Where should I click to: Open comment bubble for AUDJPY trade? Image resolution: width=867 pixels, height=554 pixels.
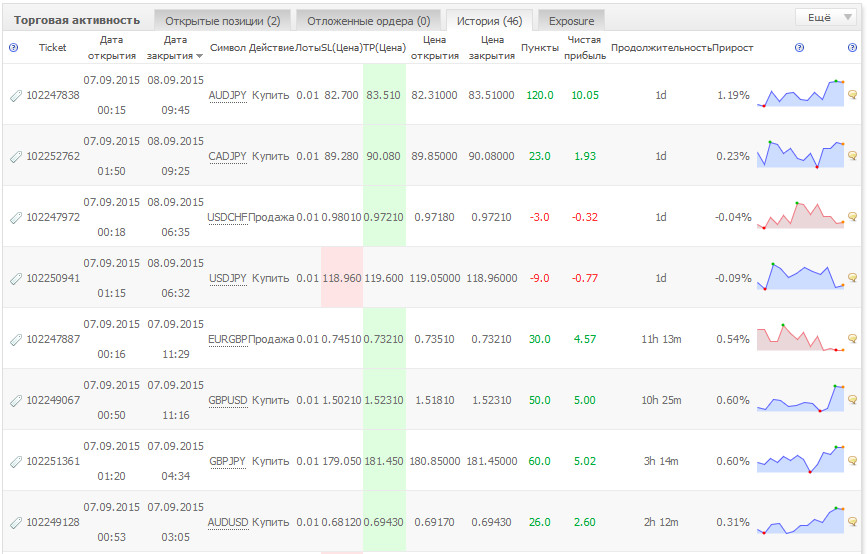tap(852, 95)
